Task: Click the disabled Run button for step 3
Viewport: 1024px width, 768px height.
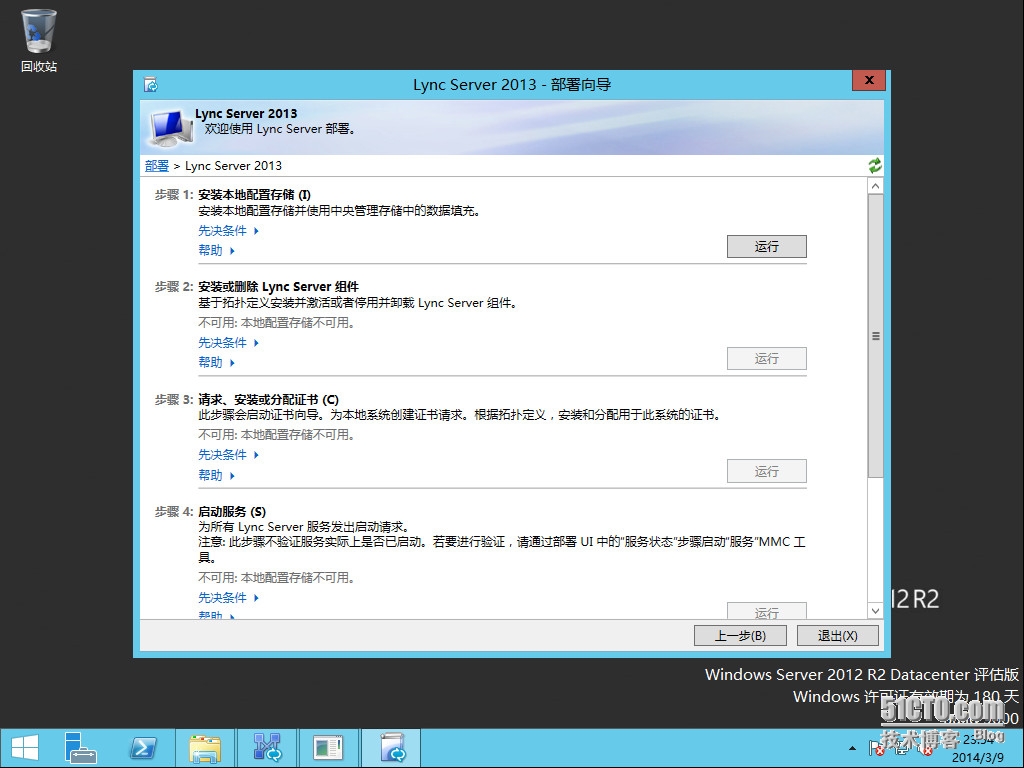Action: 767,471
